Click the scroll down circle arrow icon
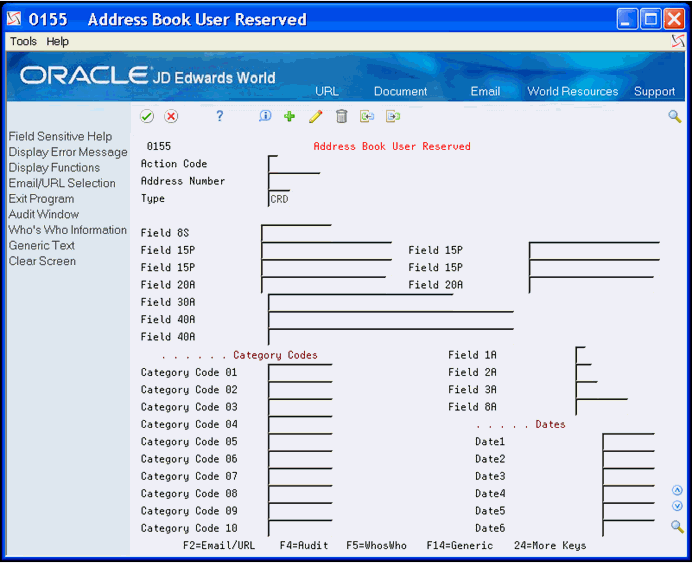692x563 pixels. pos(677,506)
